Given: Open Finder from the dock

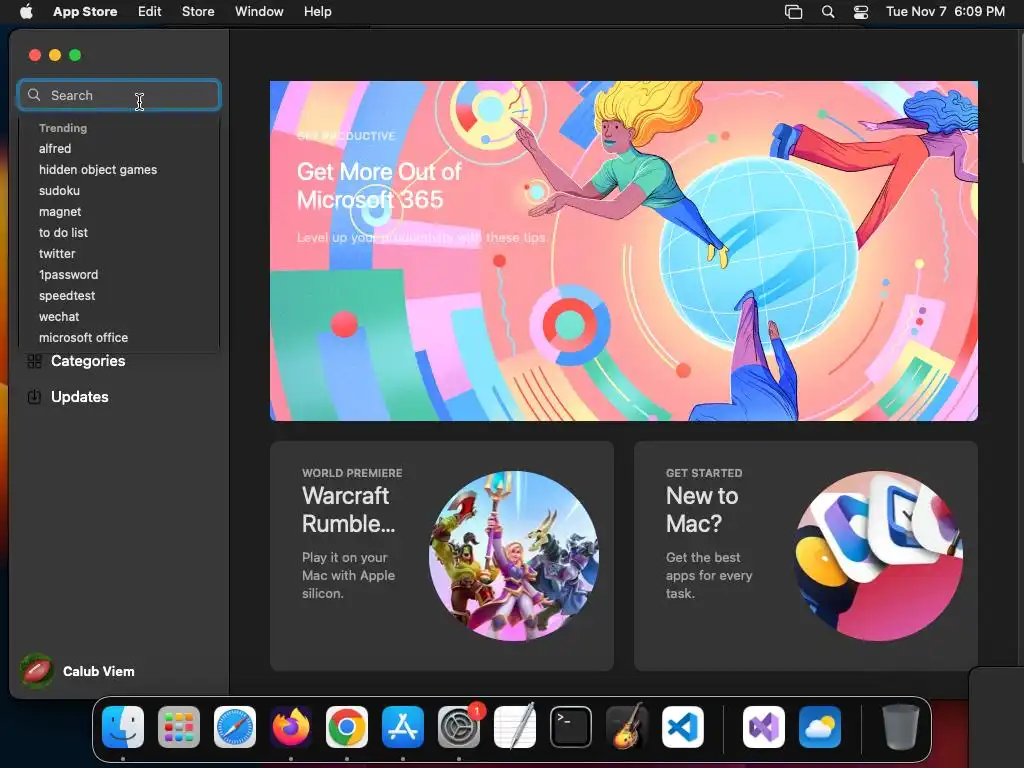Looking at the screenshot, I should coord(123,727).
